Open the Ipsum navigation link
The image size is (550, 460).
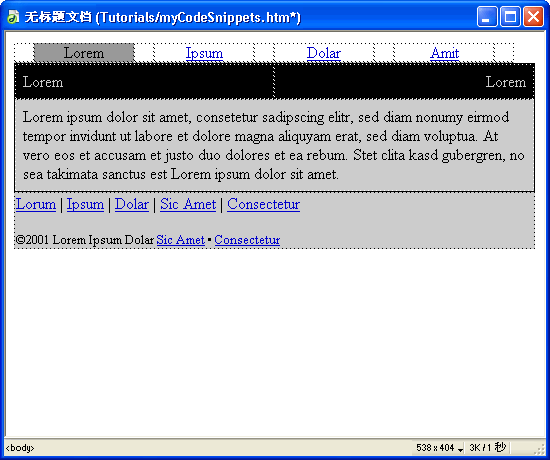tap(204, 53)
